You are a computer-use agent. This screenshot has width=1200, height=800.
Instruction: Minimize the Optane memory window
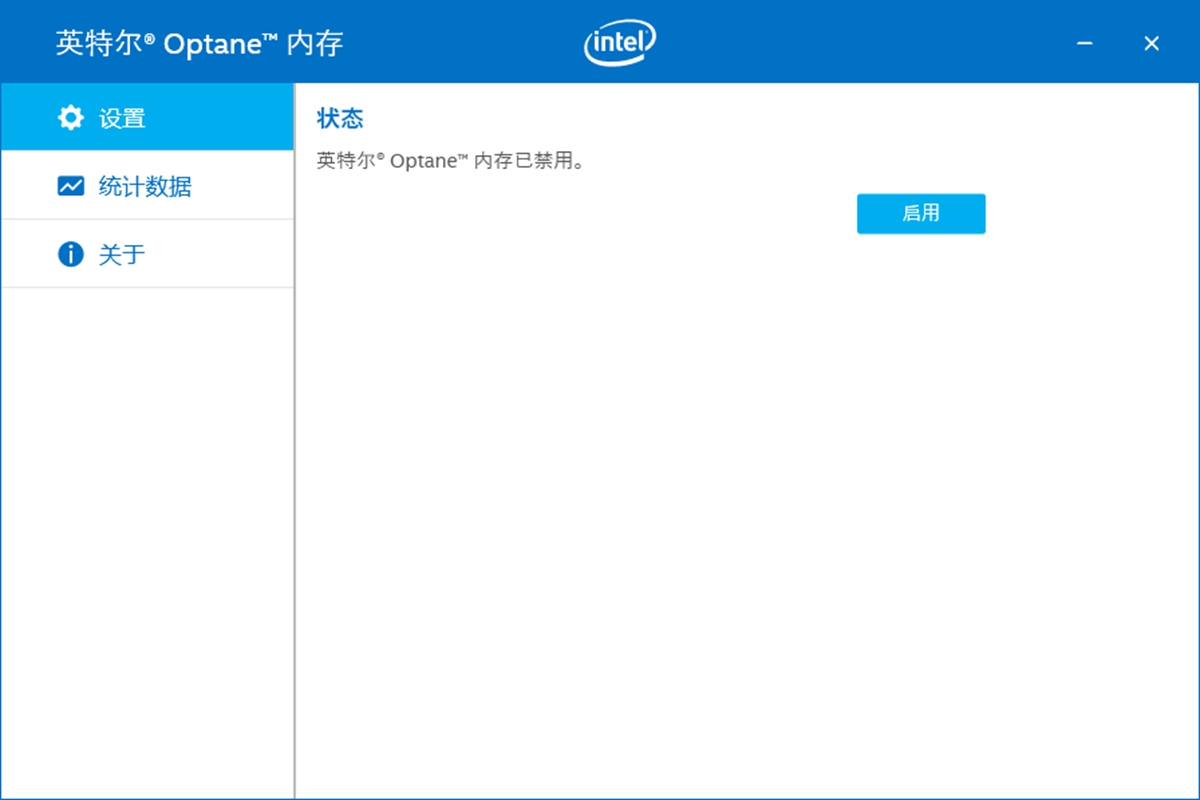tap(1084, 43)
